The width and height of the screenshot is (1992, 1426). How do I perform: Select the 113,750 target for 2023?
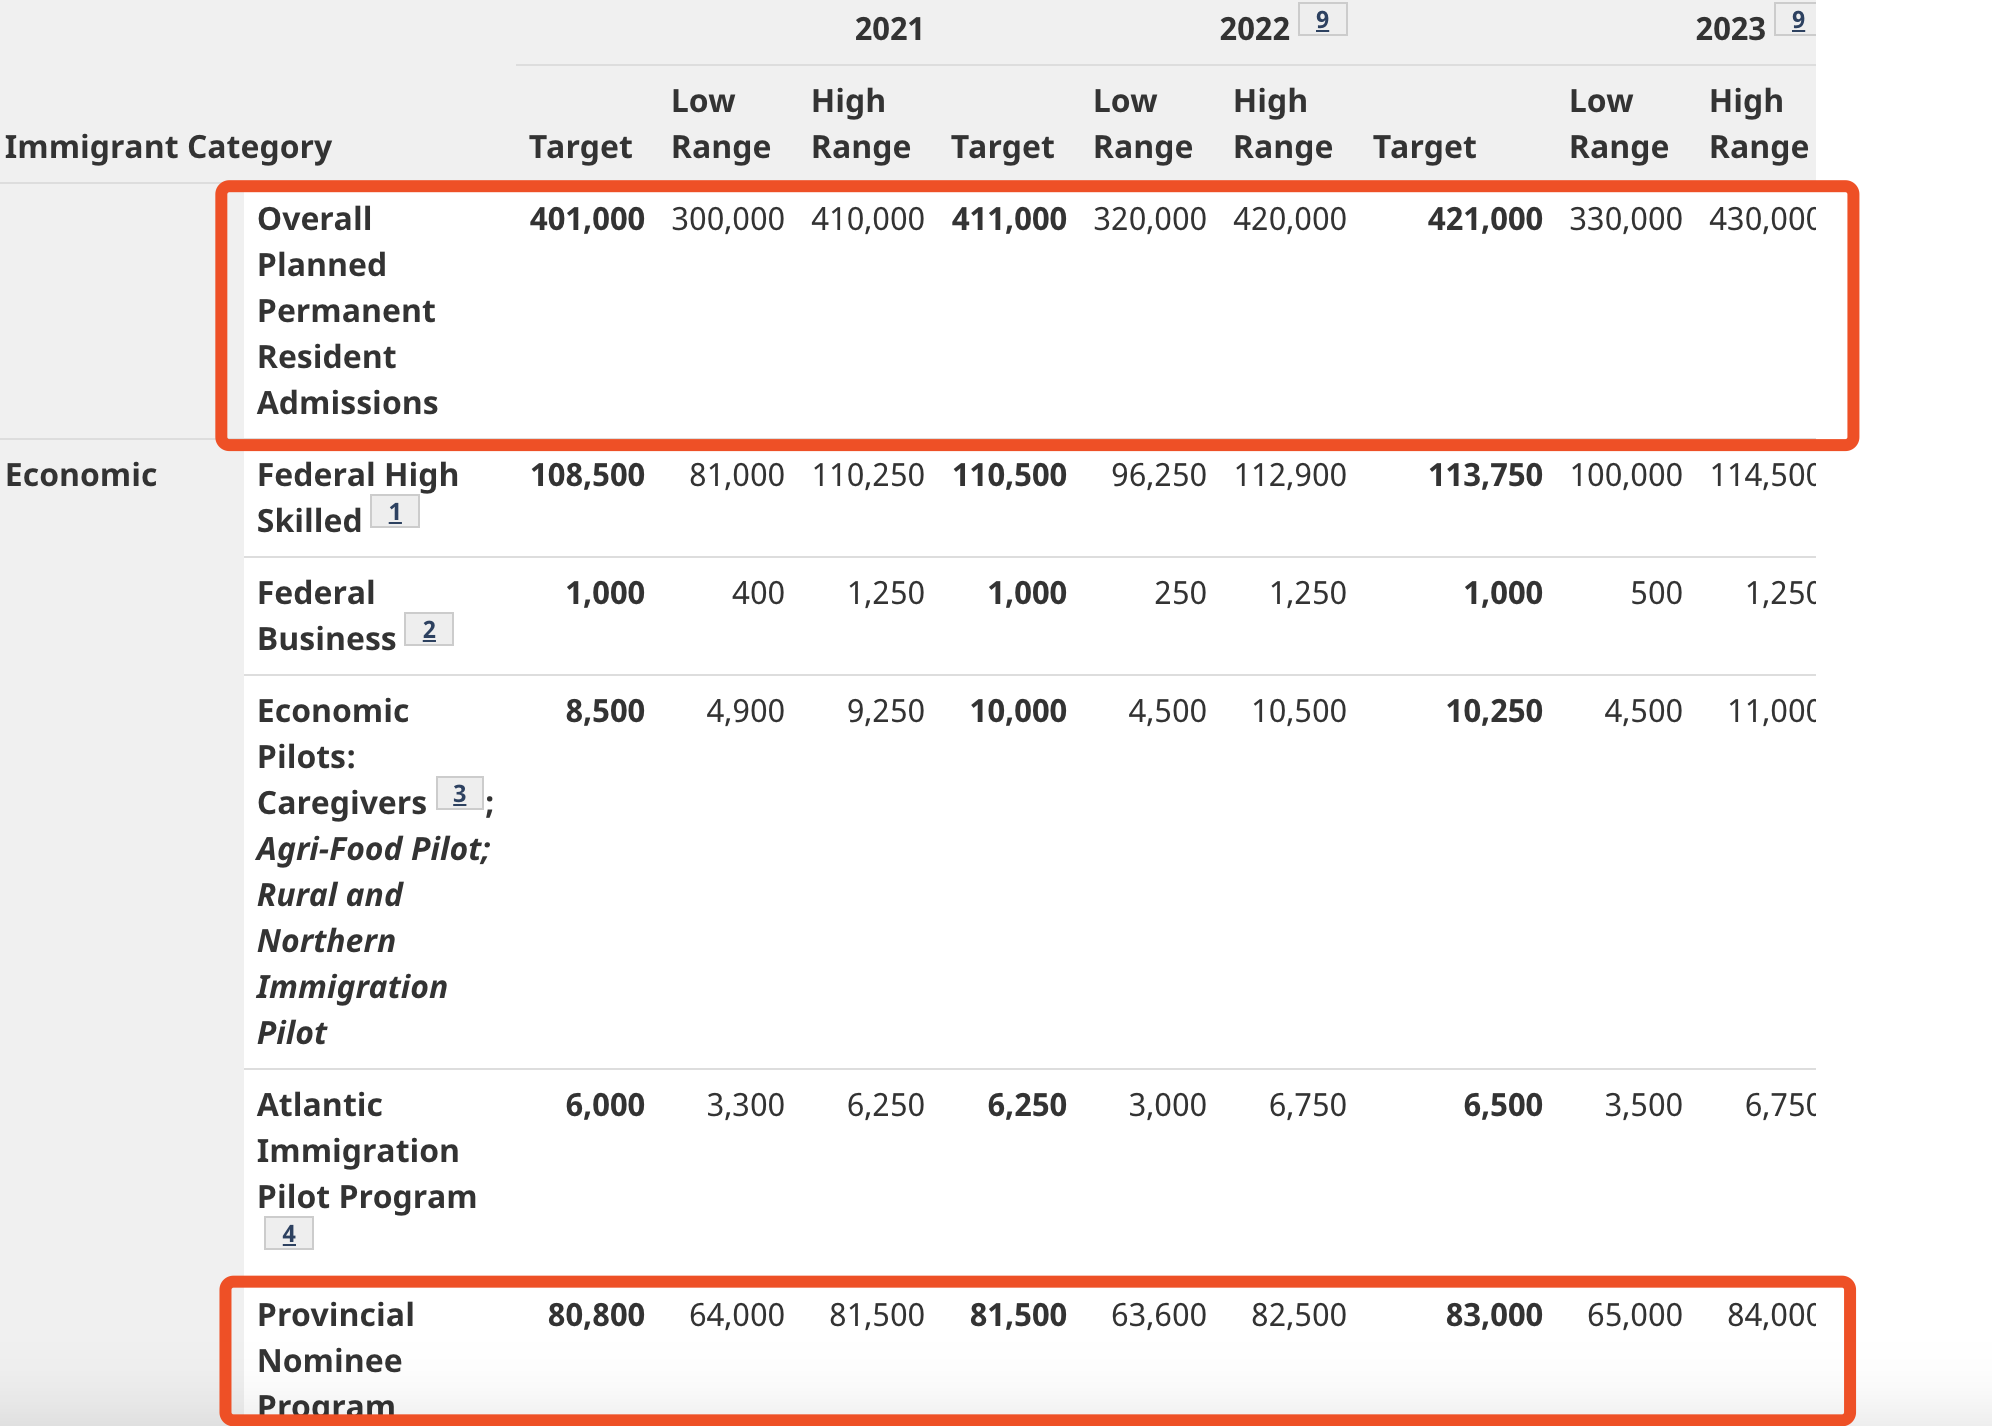click(1485, 475)
